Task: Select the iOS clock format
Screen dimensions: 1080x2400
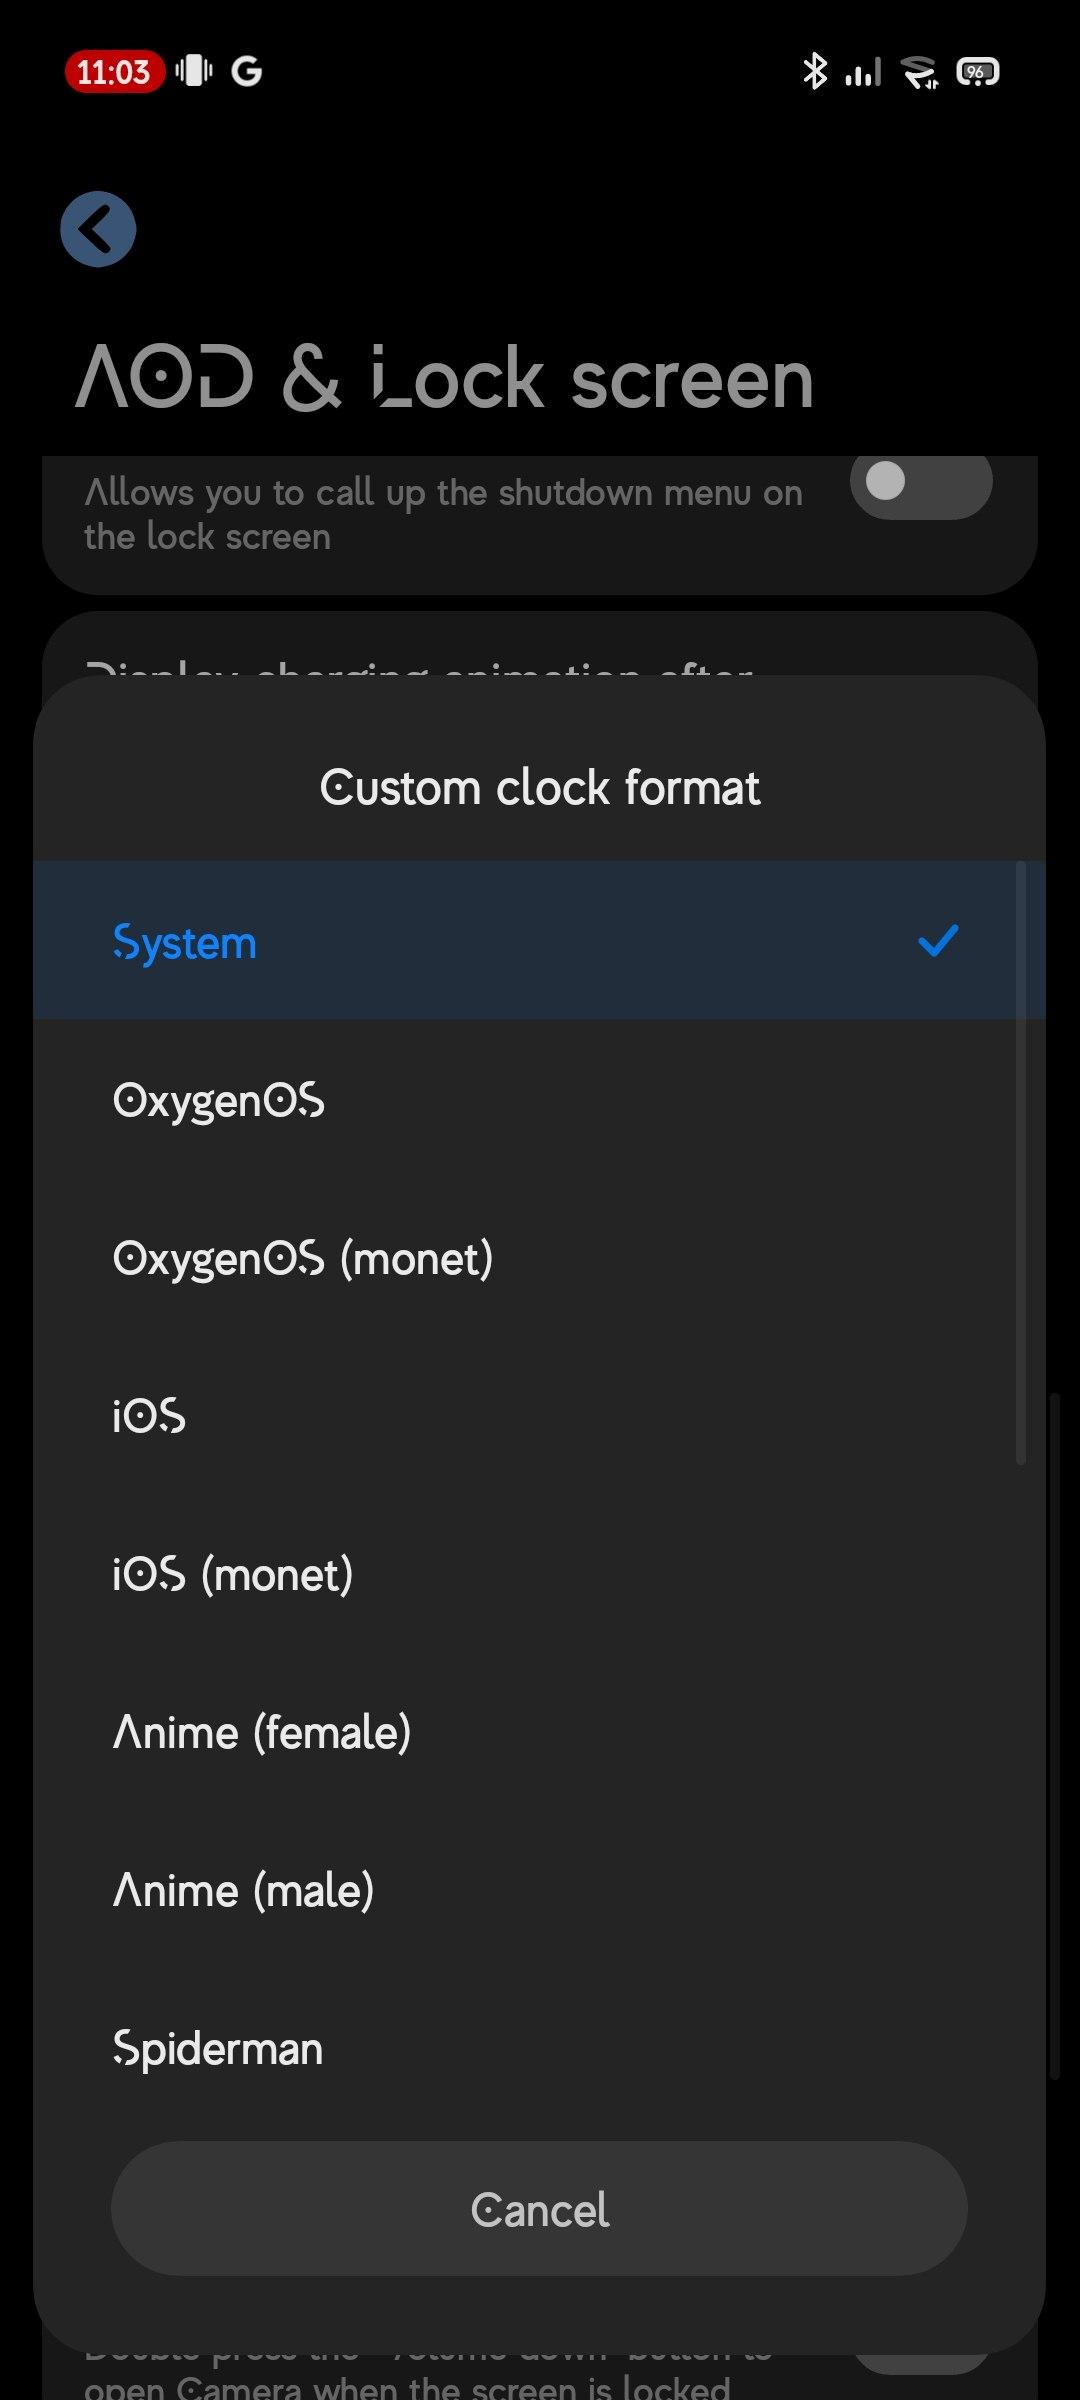Action: click(149, 1416)
